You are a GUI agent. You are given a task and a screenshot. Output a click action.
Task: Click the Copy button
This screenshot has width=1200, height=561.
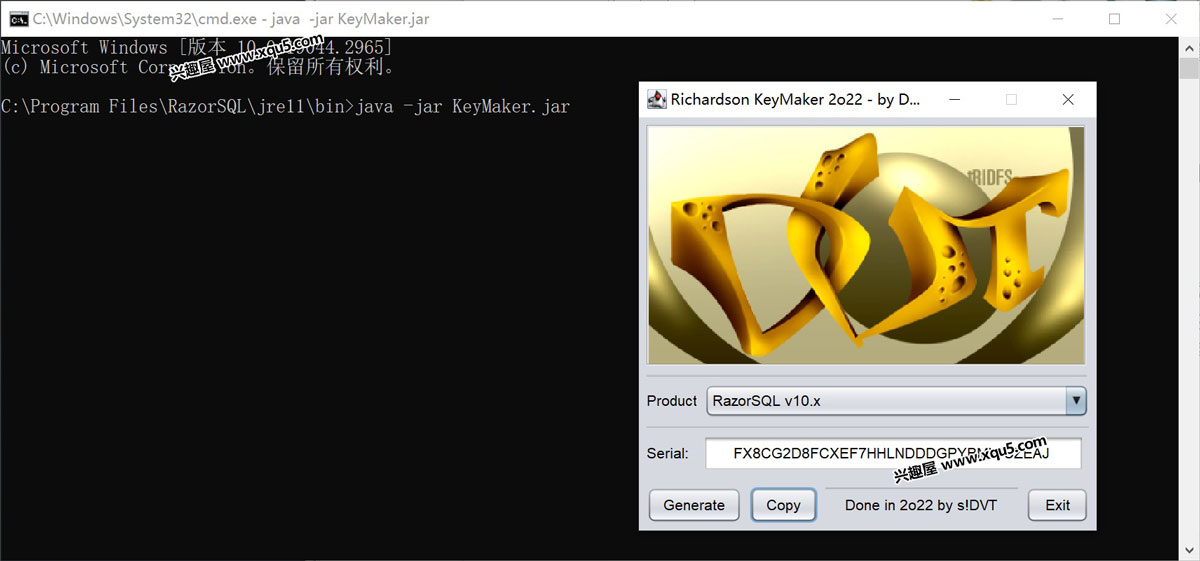click(x=783, y=505)
